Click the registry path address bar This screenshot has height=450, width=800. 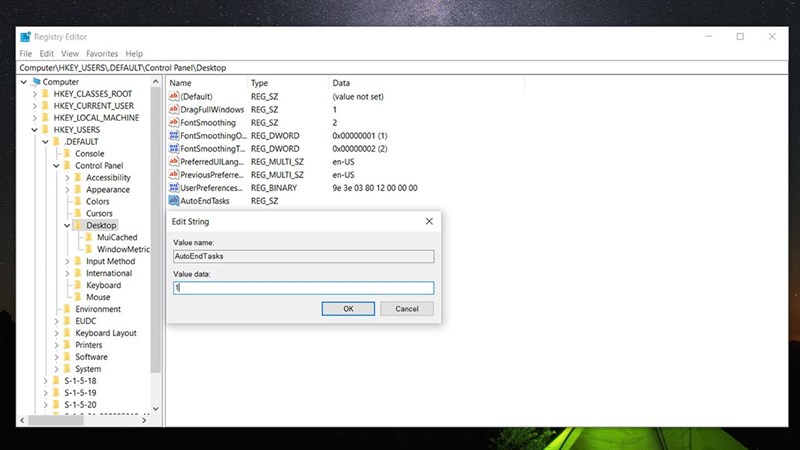(x=403, y=68)
